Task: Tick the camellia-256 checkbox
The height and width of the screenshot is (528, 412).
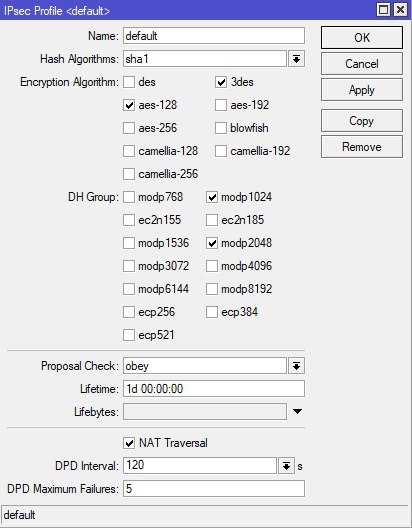Action: 129,174
